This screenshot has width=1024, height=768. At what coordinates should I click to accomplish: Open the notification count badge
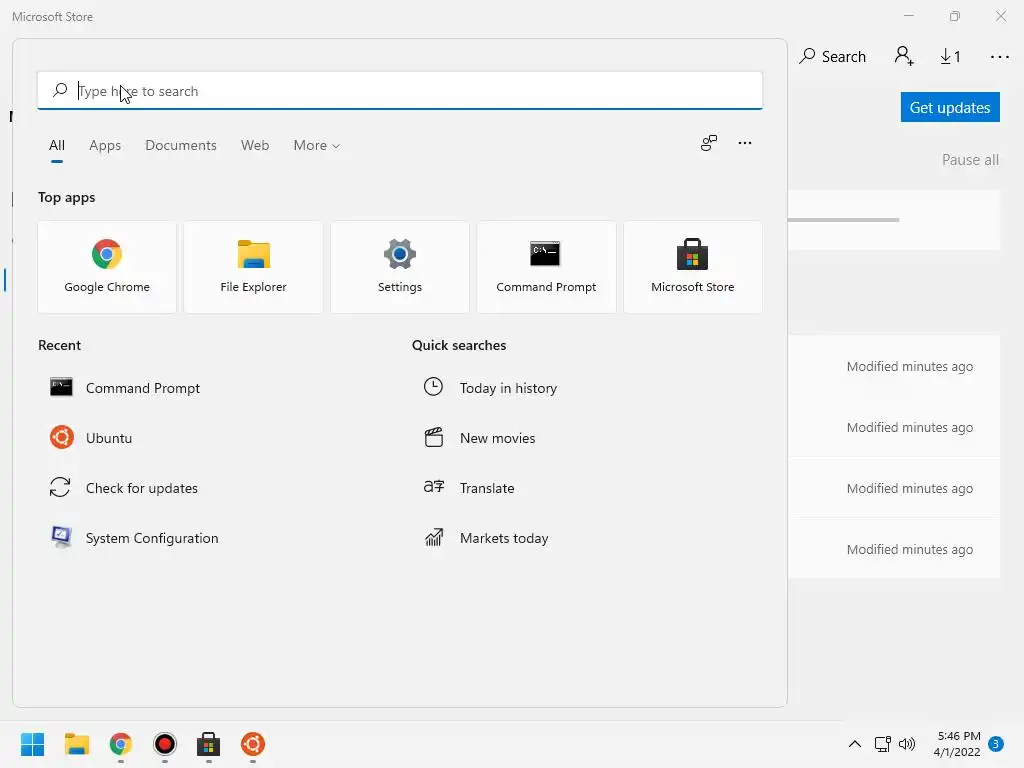point(996,744)
